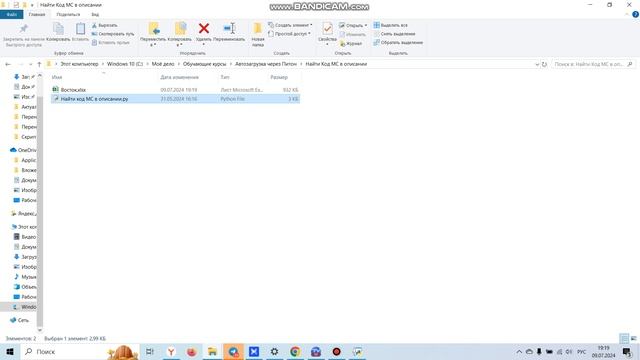The image size is (640, 360).
Task: Open Settings gear icon on the taskbar
Action: tap(274, 351)
